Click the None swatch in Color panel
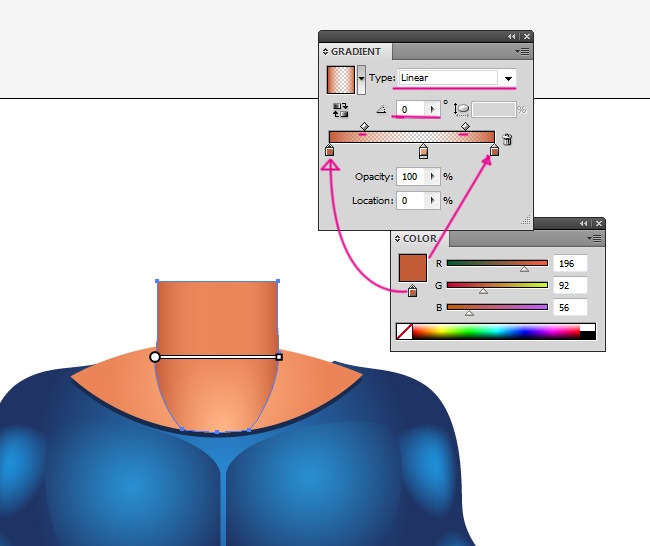 (404, 331)
